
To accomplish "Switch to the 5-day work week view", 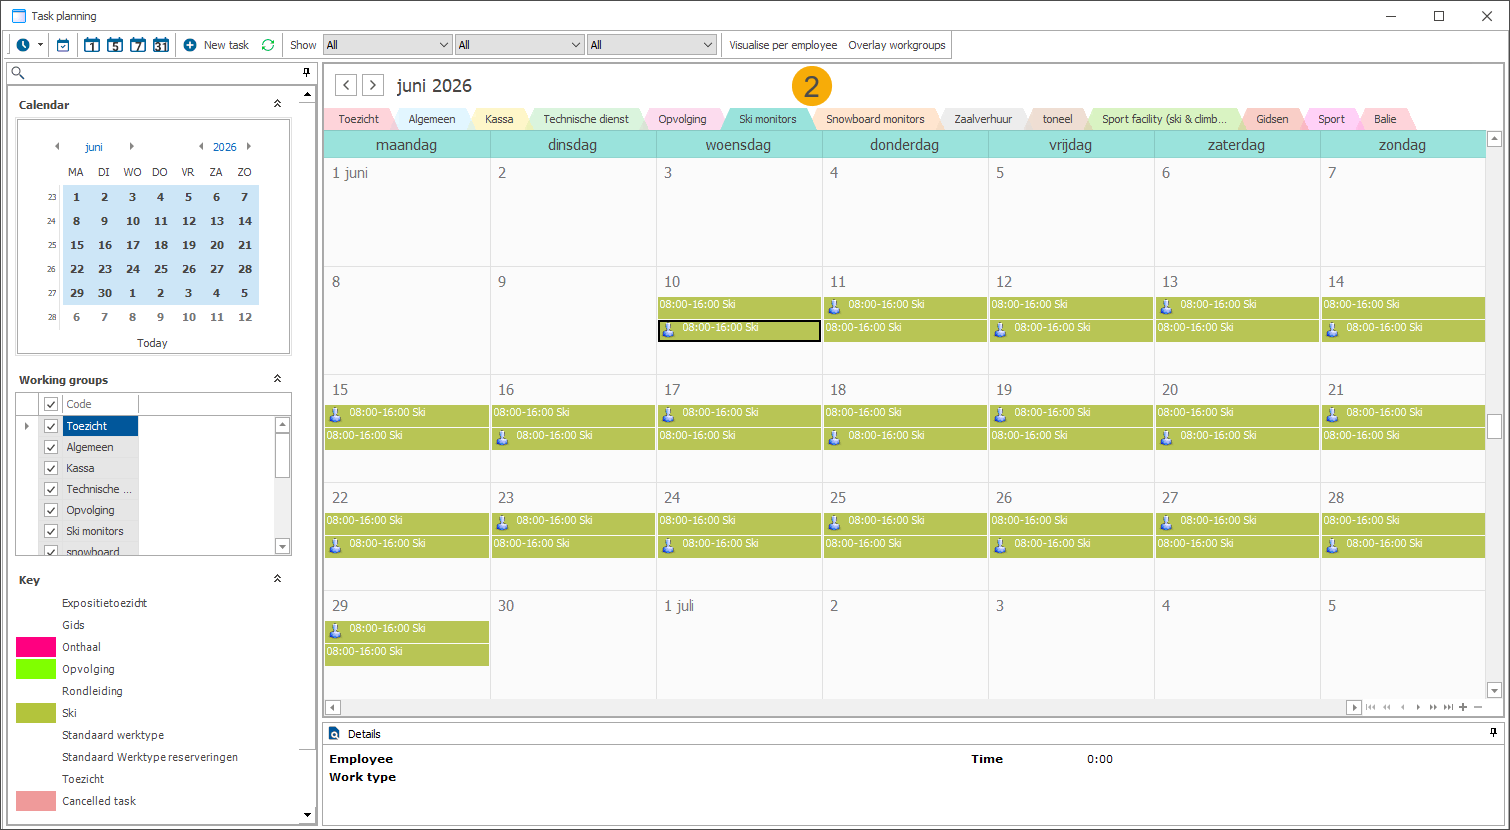I will point(115,45).
